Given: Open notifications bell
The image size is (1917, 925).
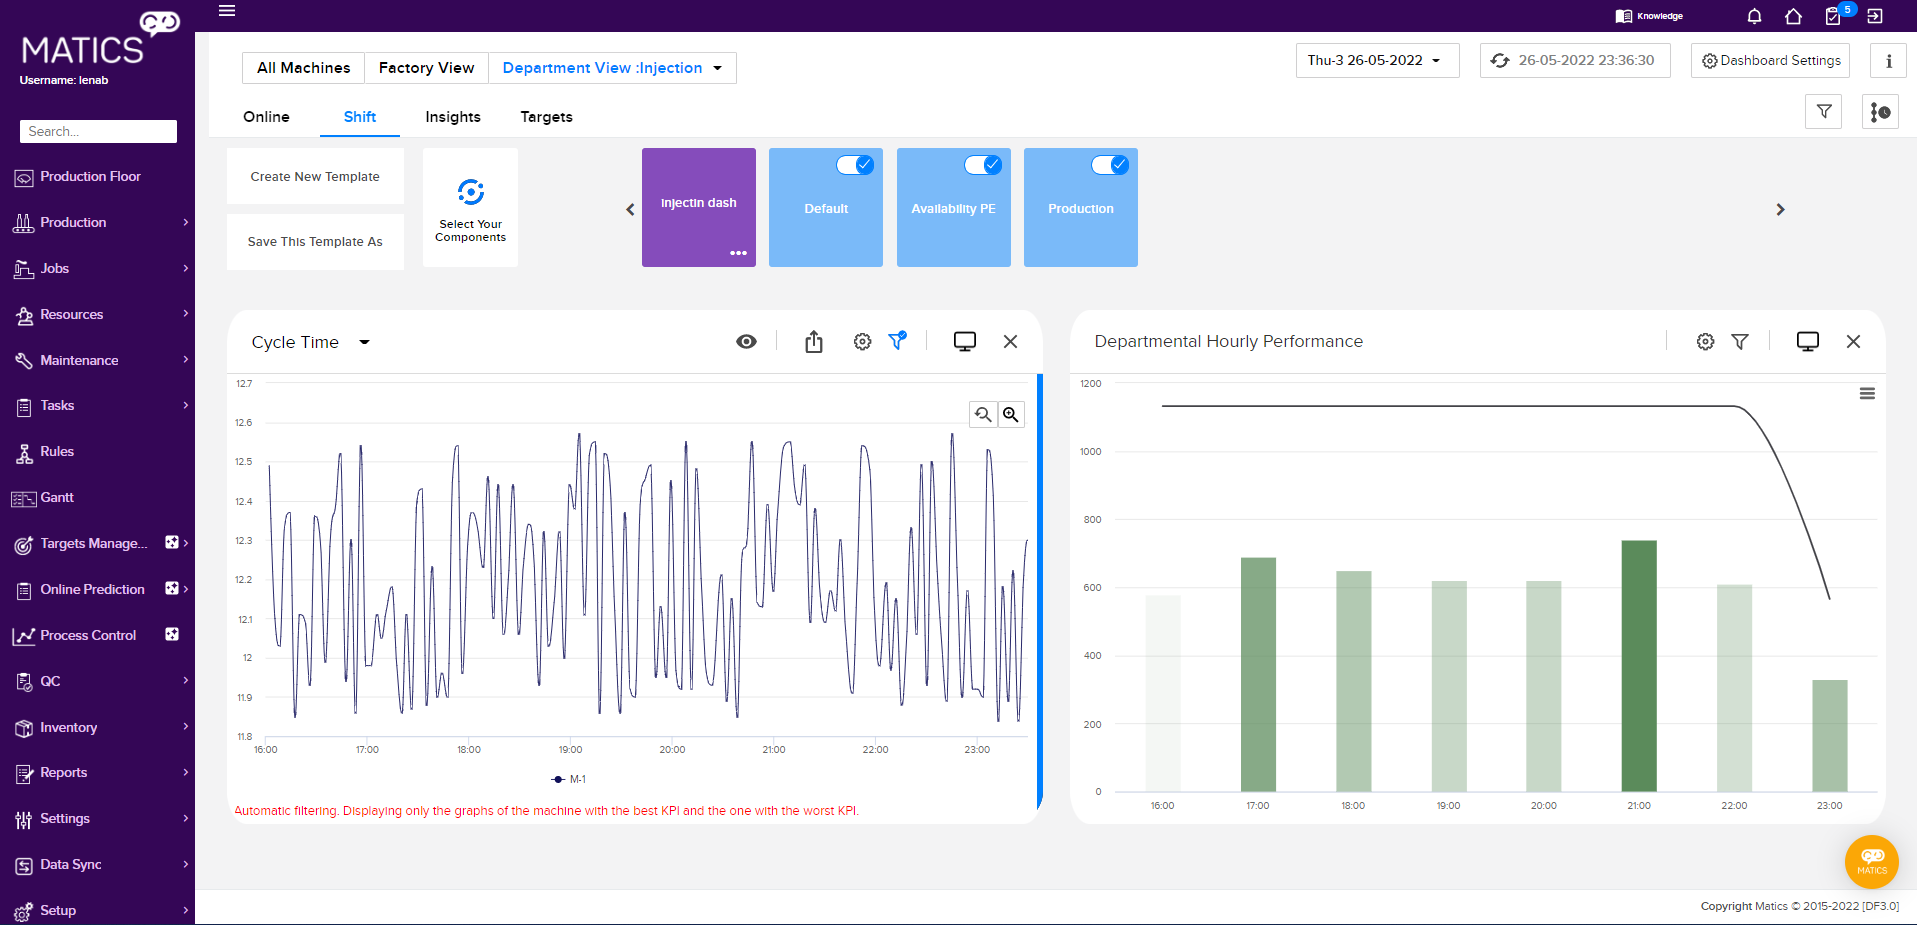Looking at the screenshot, I should (1754, 16).
